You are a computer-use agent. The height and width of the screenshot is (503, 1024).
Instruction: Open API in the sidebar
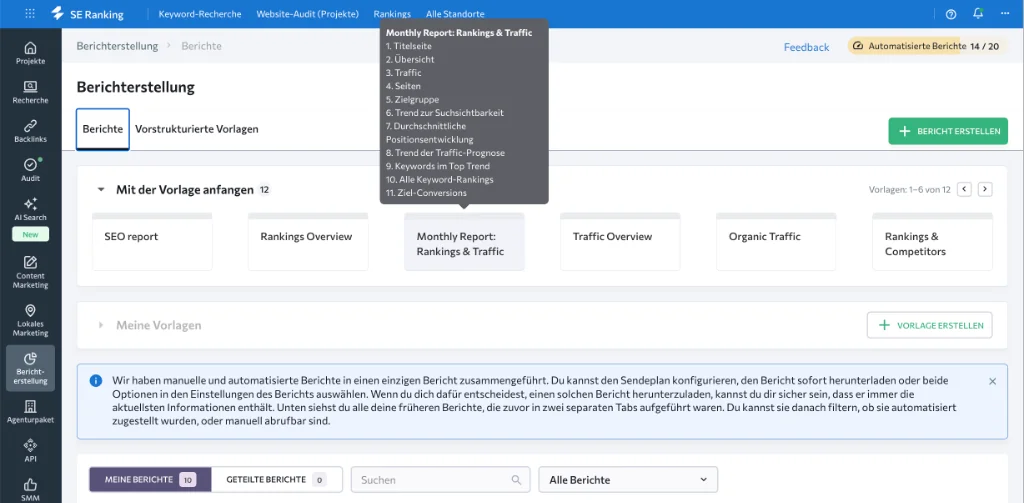click(31, 450)
